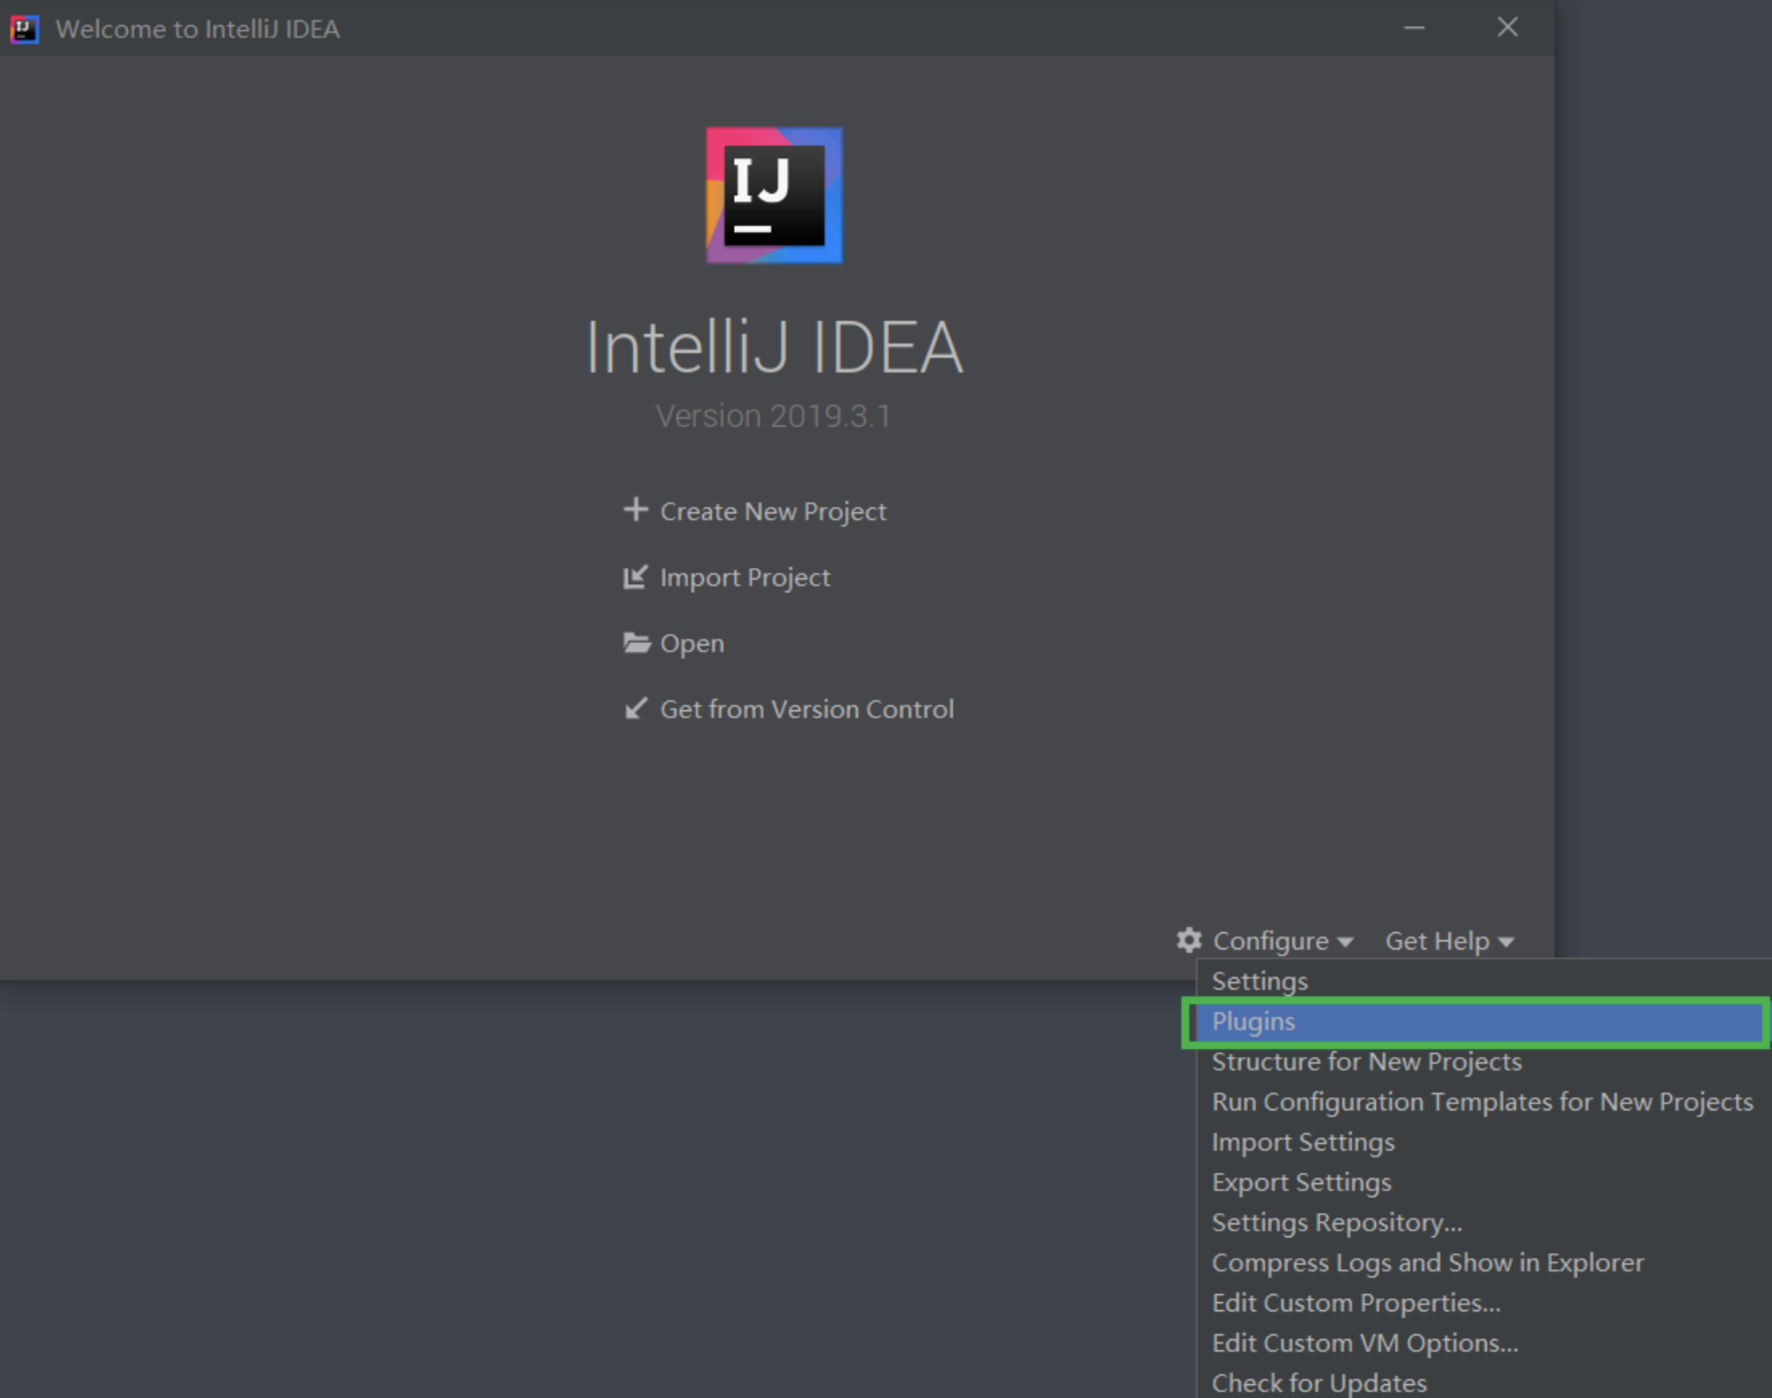Click the arrow next to Configure
Screen dimensions: 1772x1398
[1345, 942]
